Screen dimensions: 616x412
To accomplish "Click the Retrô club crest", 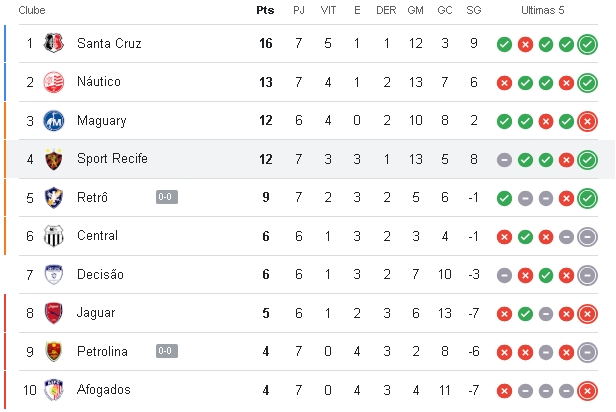I will coord(54,198).
